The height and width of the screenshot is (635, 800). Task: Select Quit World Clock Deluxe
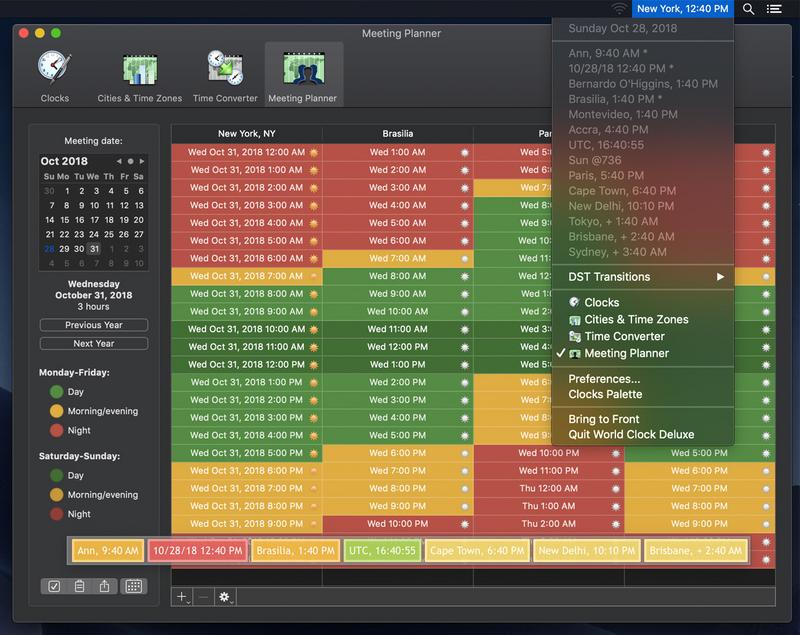pos(643,435)
